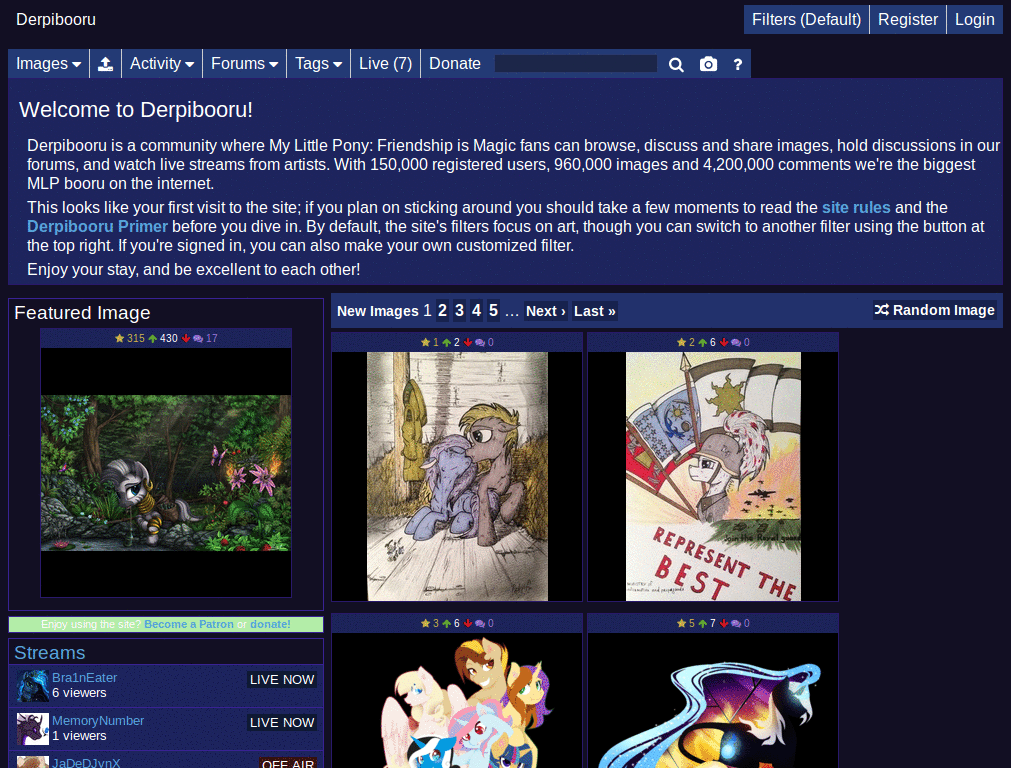Click Bra1nEater stream avatar
The height and width of the screenshot is (768, 1024).
tap(33, 686)
